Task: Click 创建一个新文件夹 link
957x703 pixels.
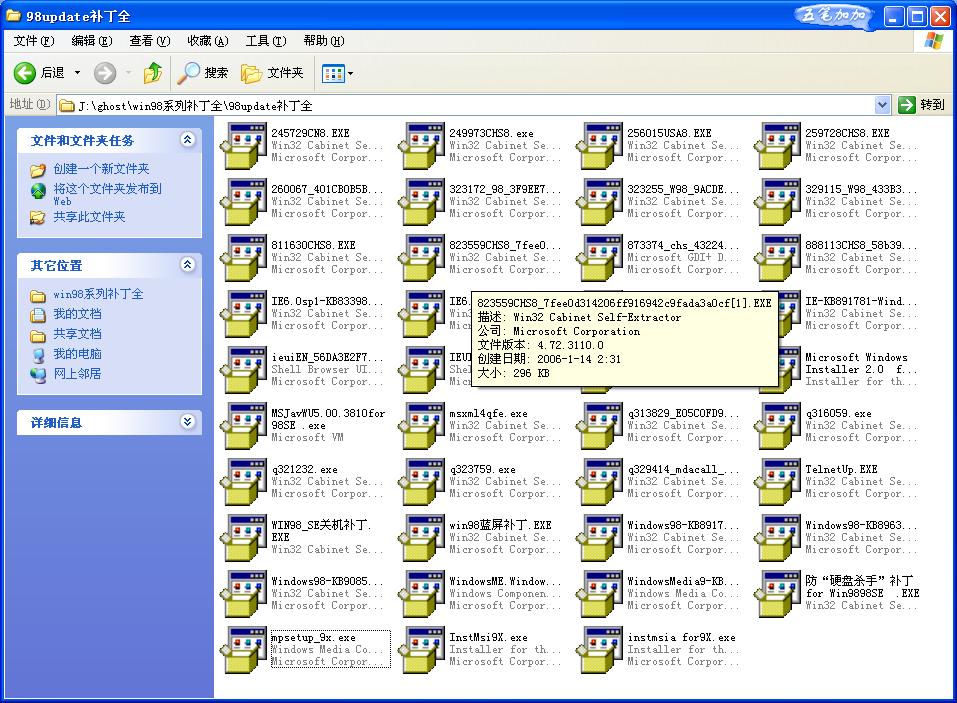Action: click(x=101, y=169)
